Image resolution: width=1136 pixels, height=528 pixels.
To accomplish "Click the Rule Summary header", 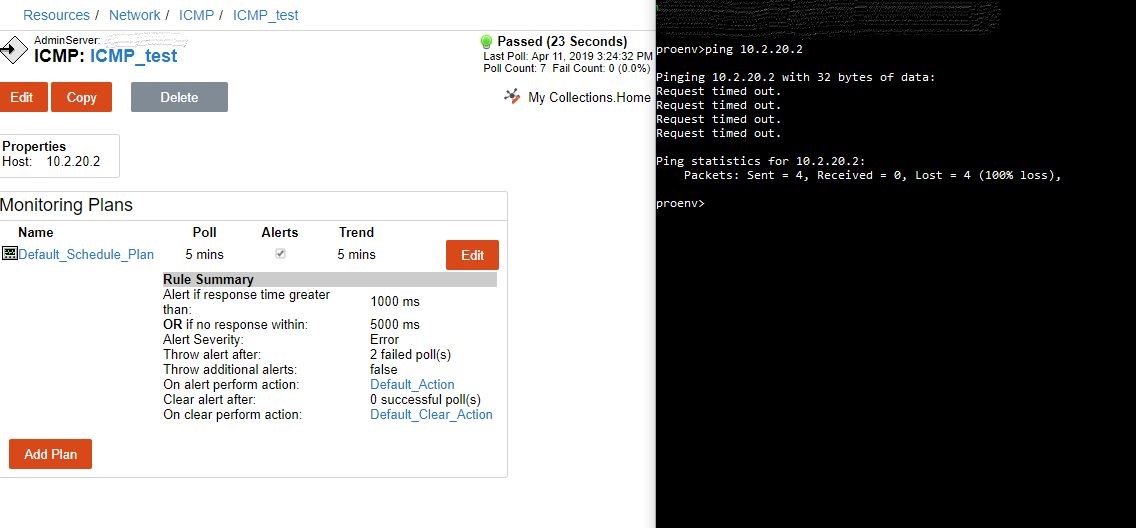I will (330, 280).
